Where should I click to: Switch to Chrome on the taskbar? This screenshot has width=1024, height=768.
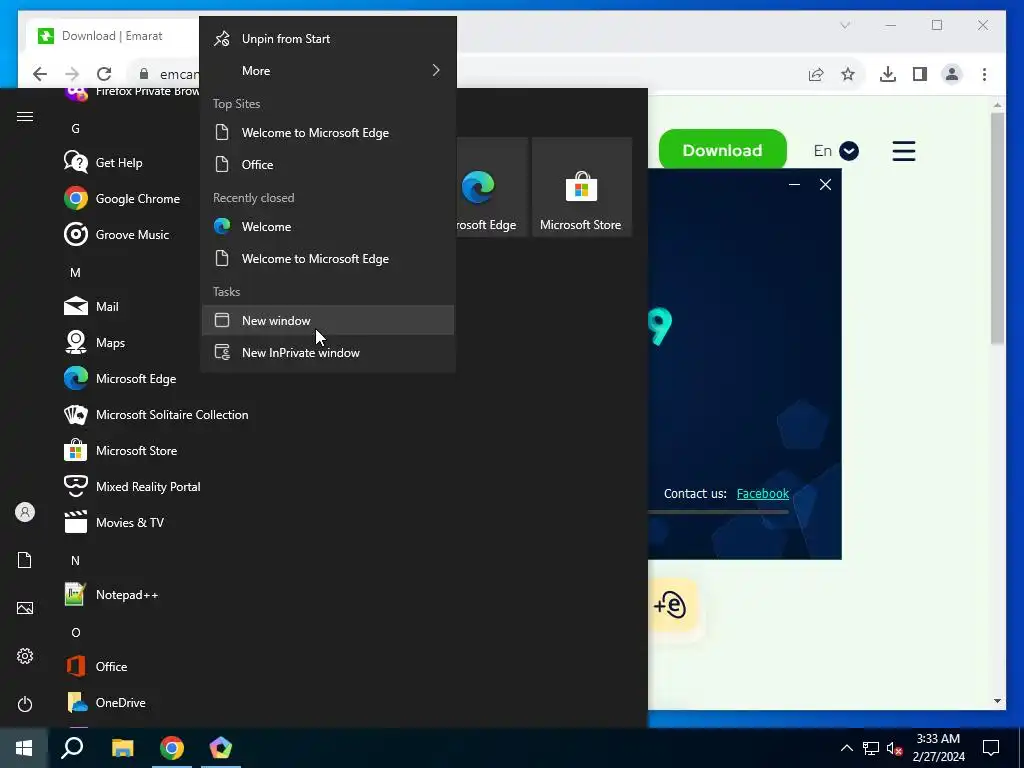pos(172,748)
